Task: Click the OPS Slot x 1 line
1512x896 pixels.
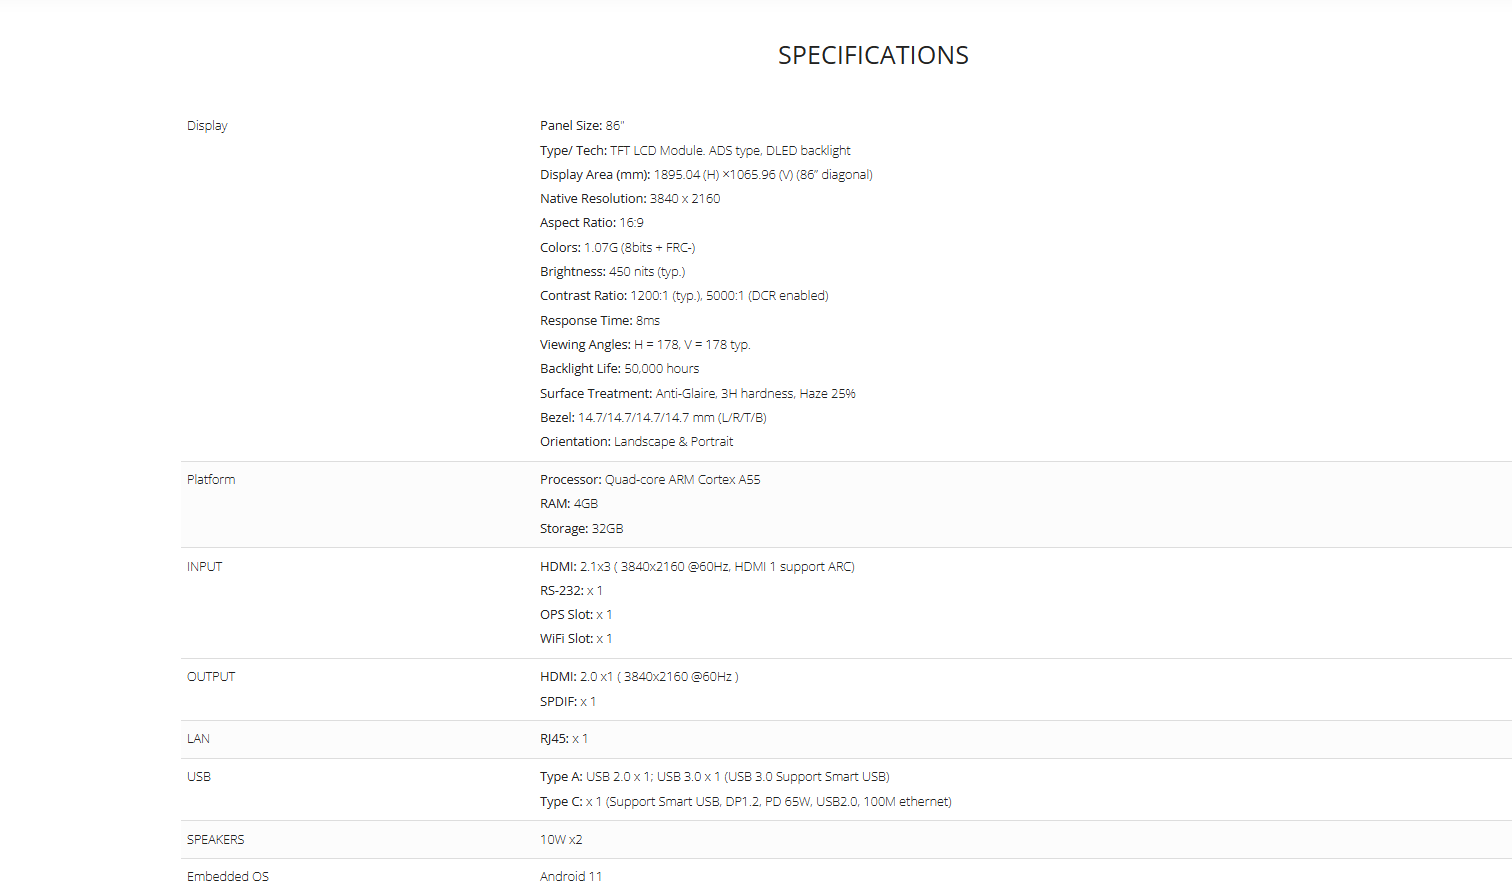Action: click(576, 615)
